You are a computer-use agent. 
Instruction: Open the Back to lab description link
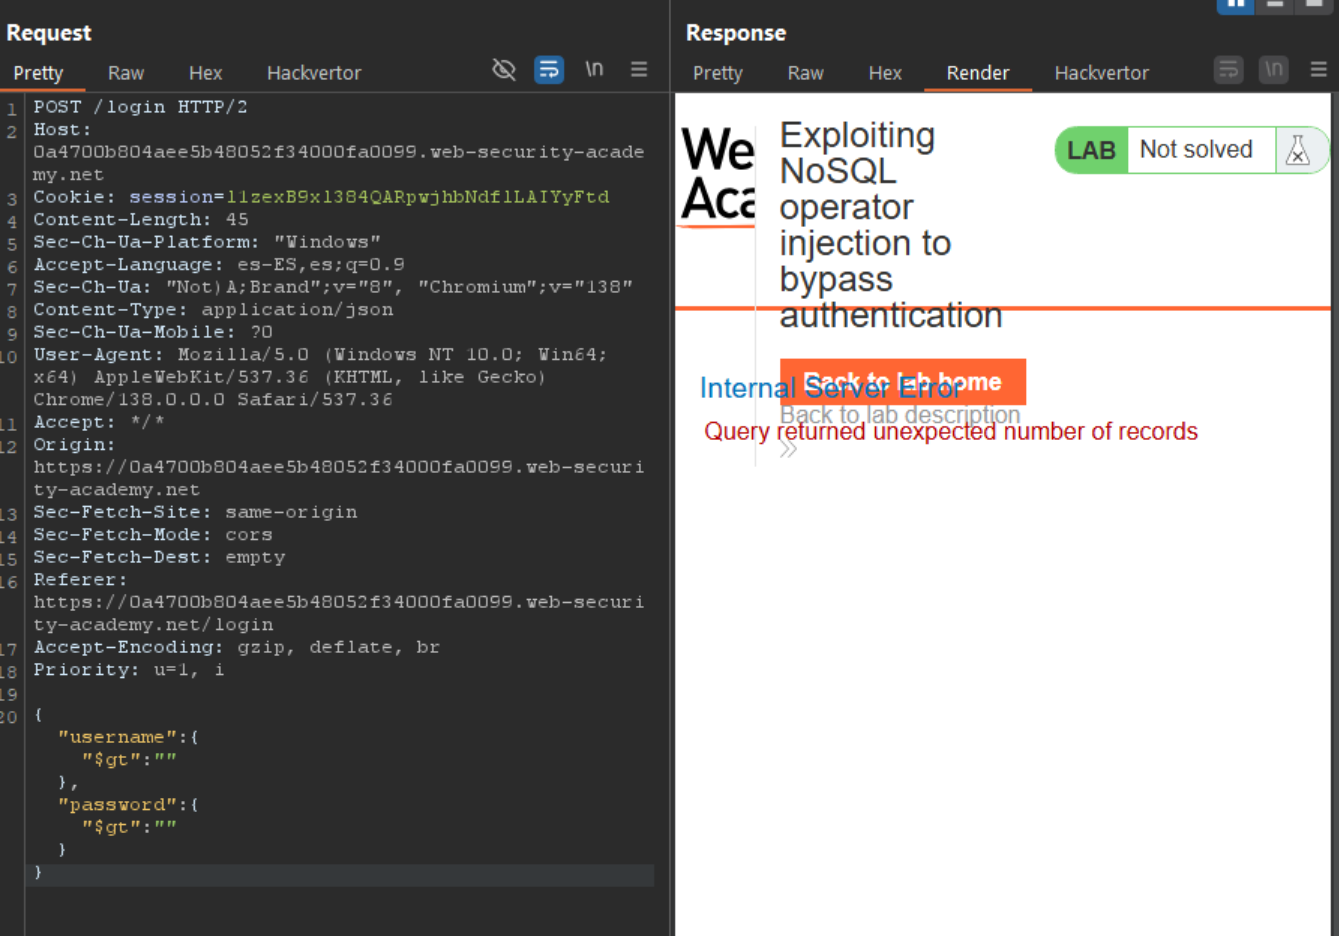pos(900,414)
